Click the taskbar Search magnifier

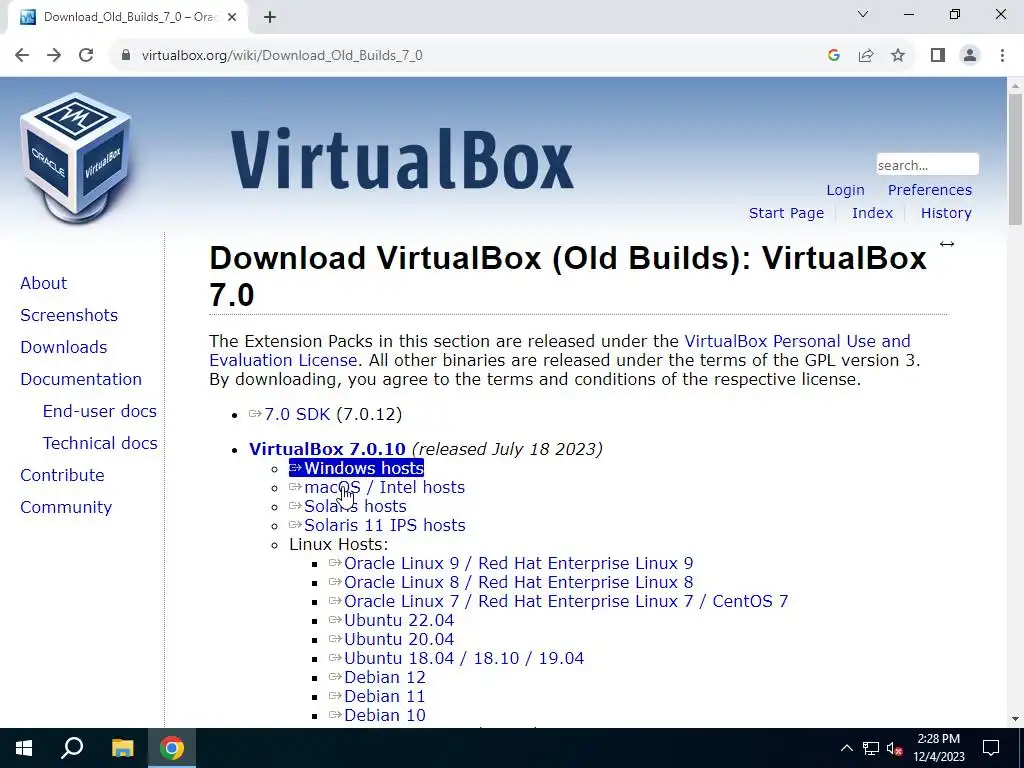(72, 748)
